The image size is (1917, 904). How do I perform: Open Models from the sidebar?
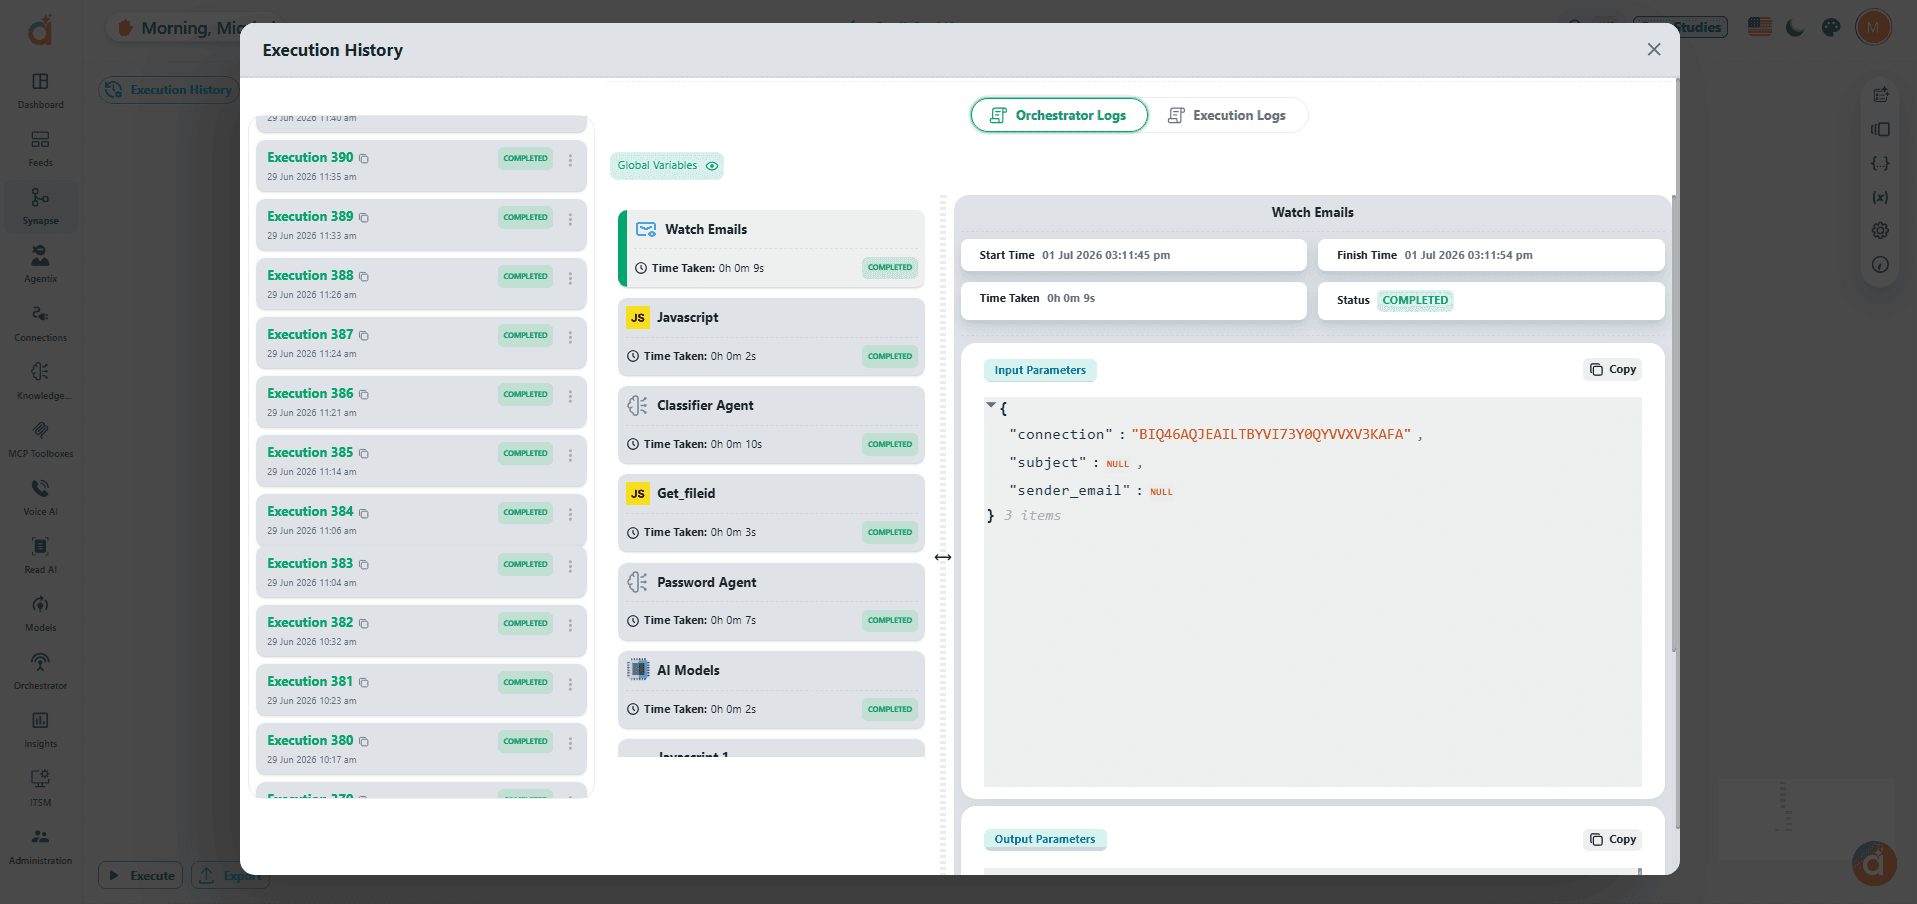tap(40, 613)
